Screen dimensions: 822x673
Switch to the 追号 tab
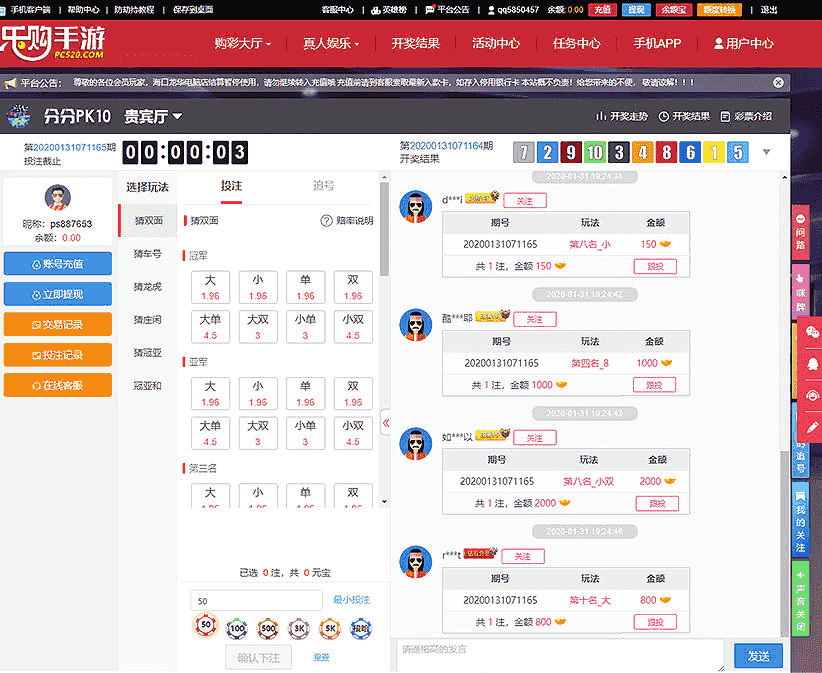tap(322, 186)
